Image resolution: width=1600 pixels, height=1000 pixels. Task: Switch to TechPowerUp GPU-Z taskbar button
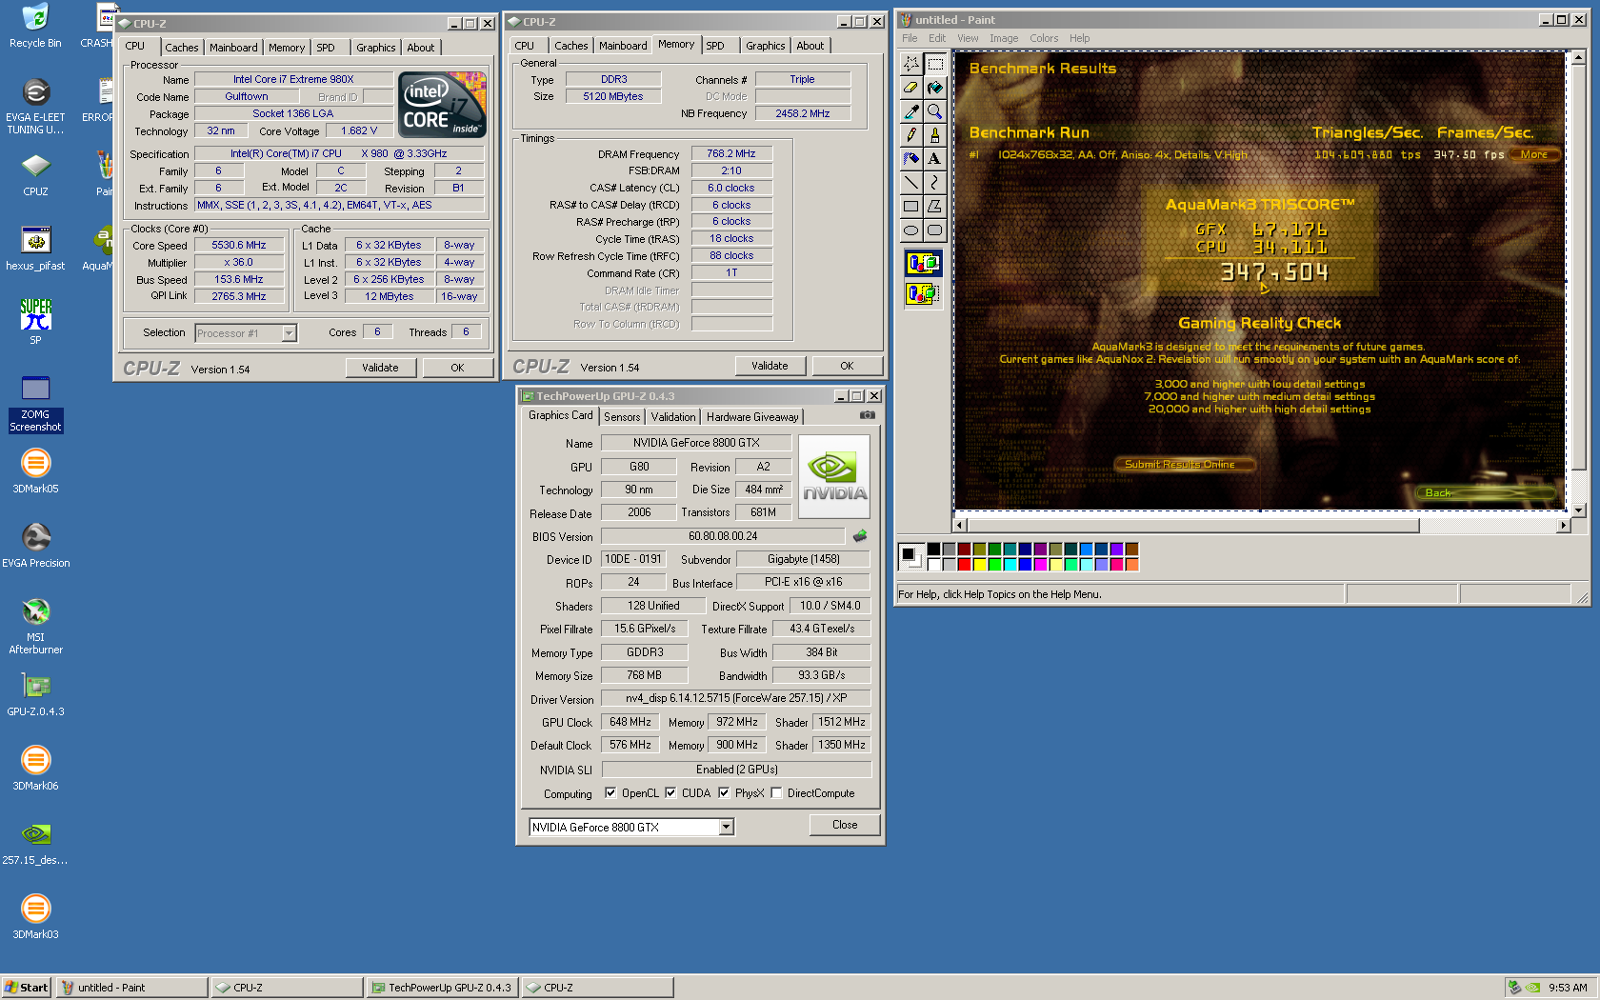(x=441, y=987)
